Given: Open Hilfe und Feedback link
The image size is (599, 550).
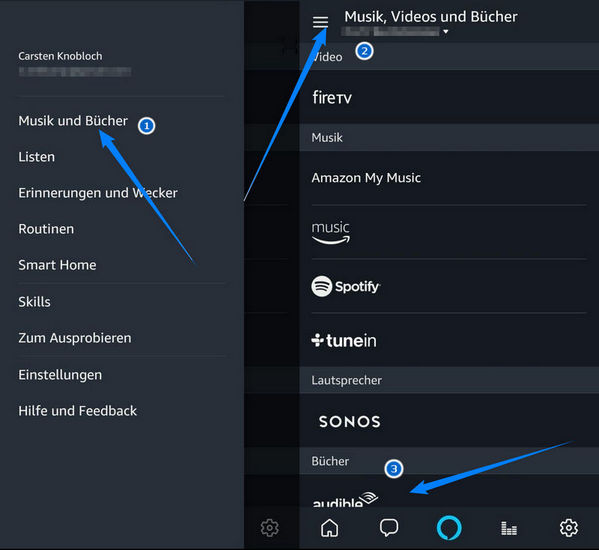Looking at the screenshot, I should click(78, 411).
